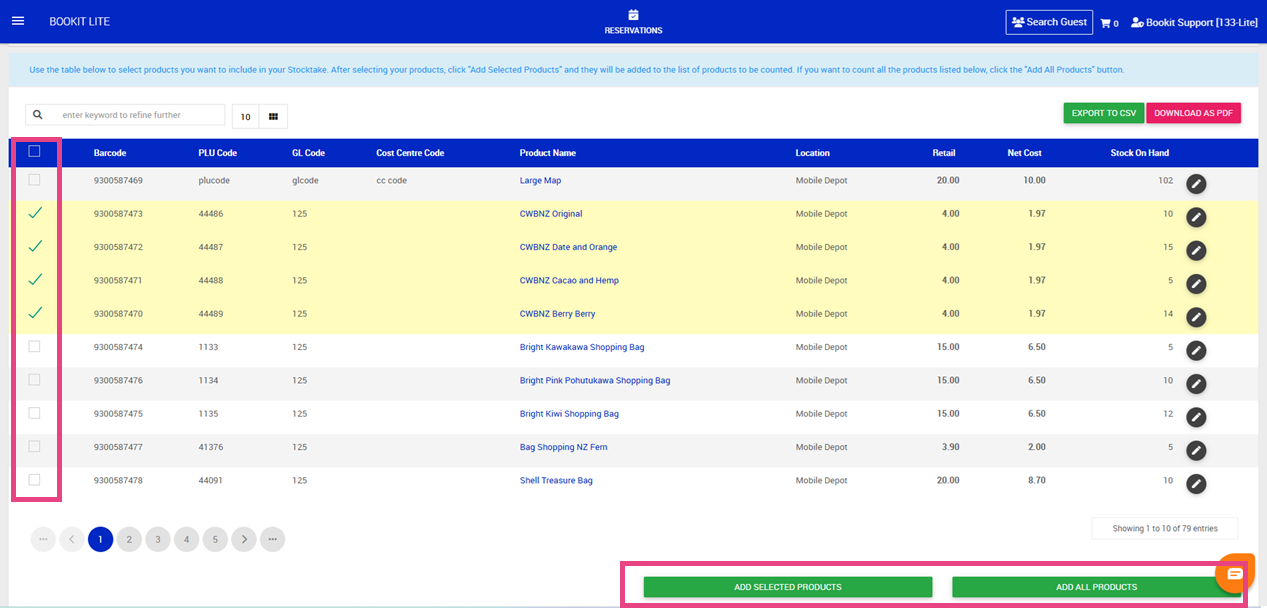Select current page 1 button
The image size is (1267, 608).
(100, 539)
